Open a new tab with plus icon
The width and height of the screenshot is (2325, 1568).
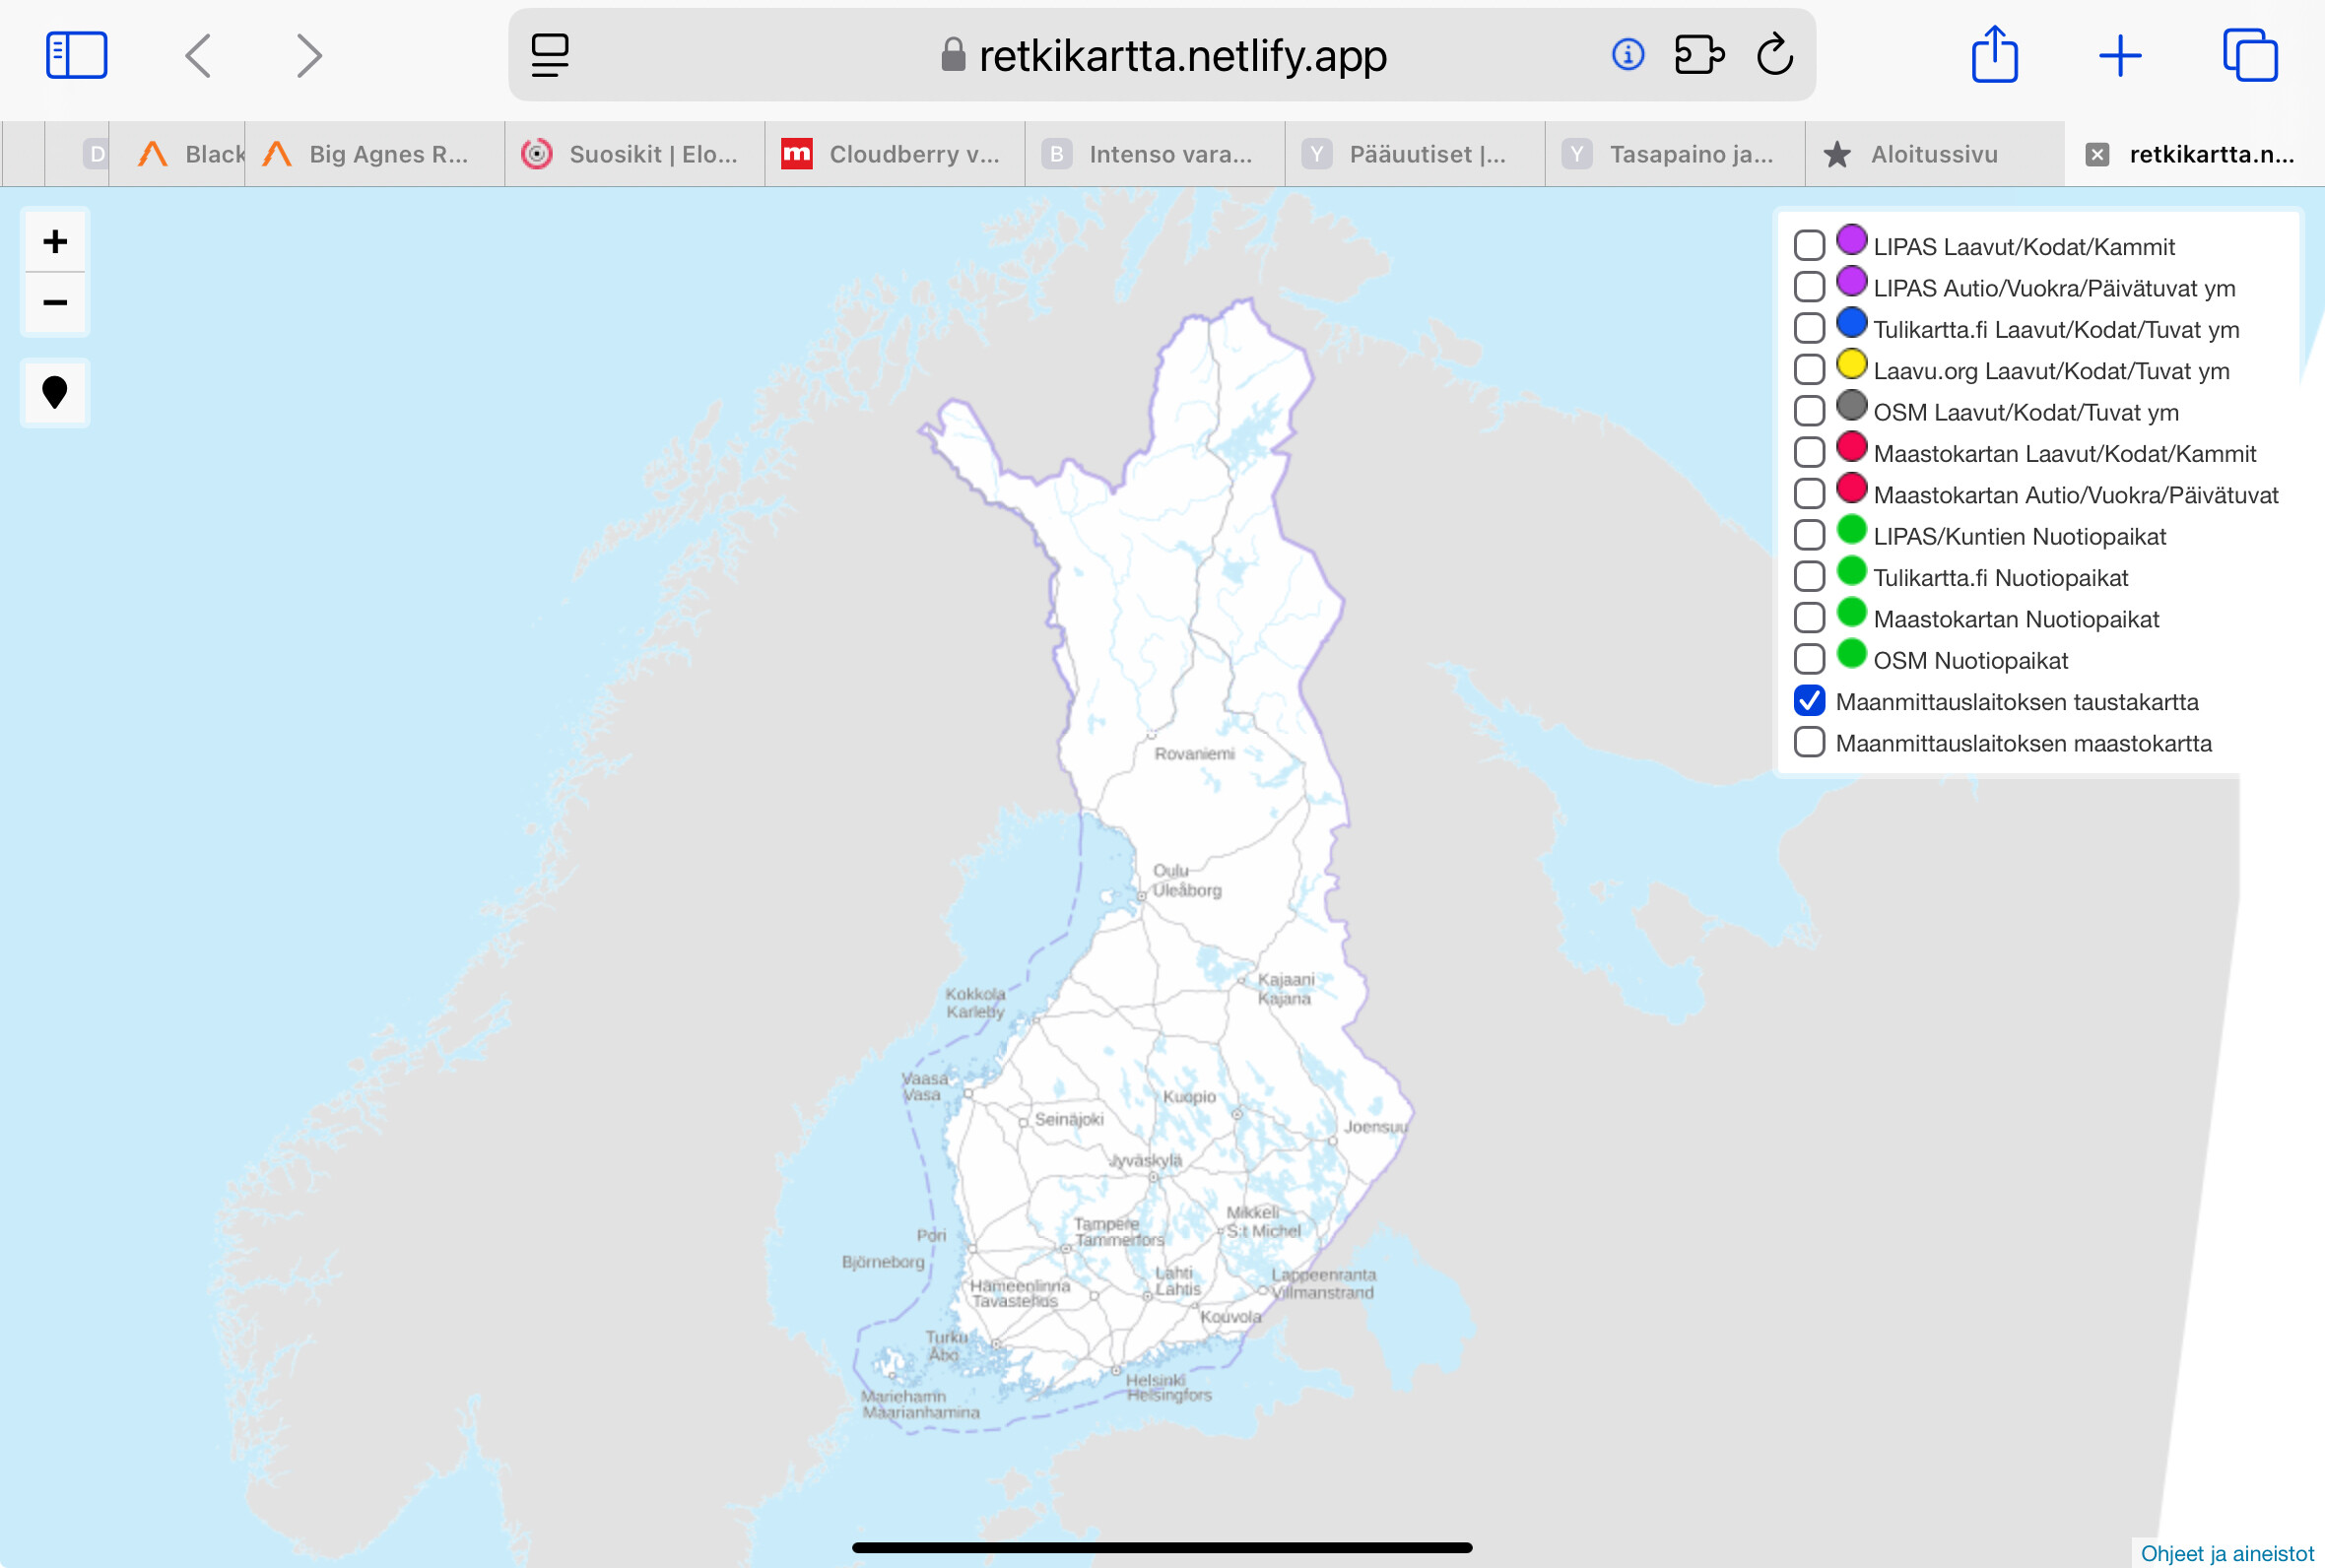click(x=2119, y=55)
